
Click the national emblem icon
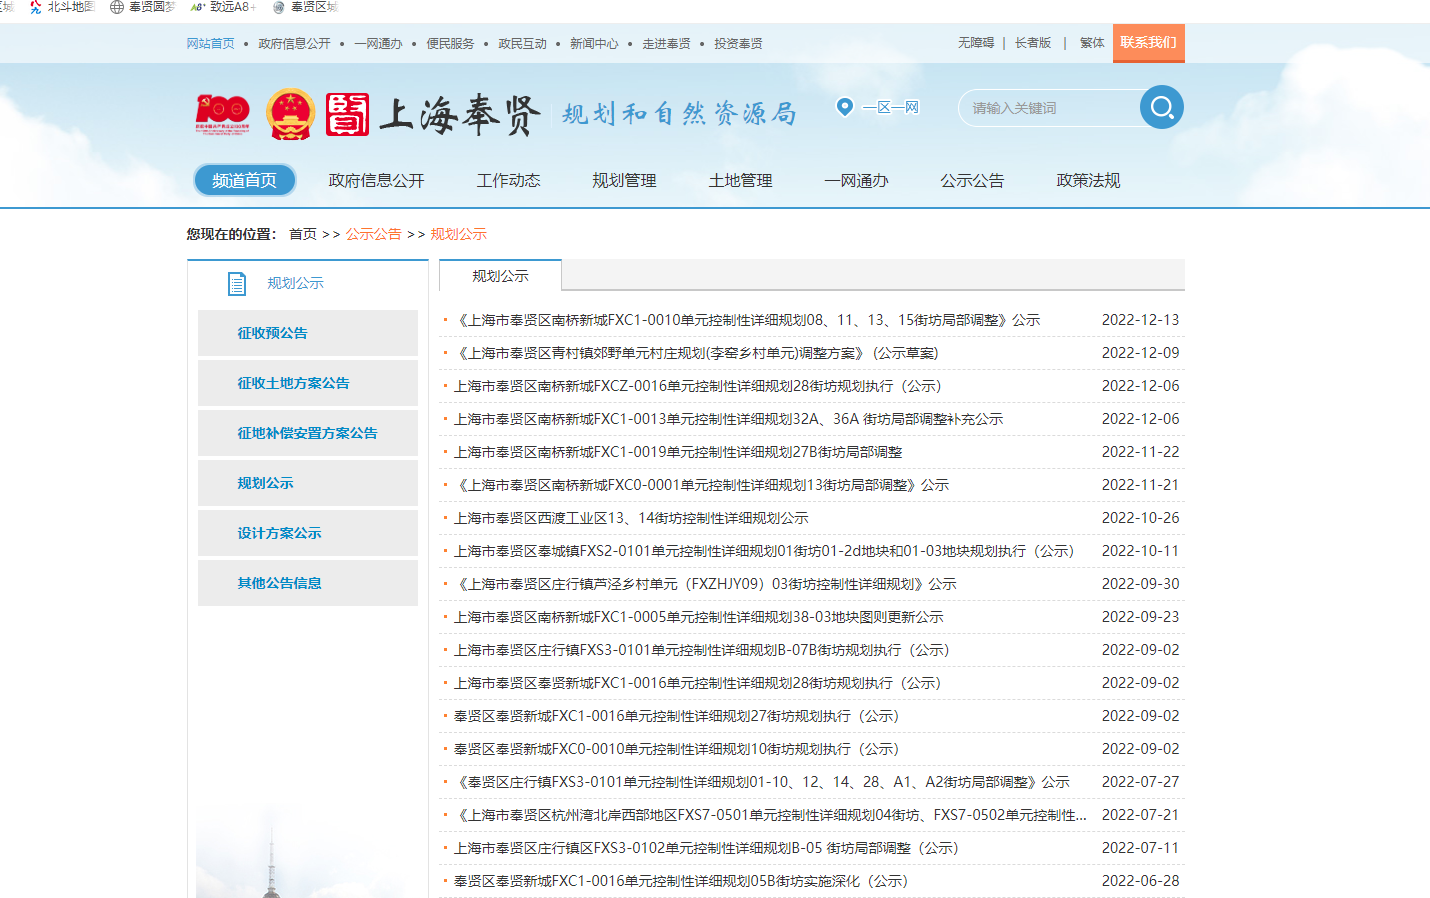click(x=291, y=115)
